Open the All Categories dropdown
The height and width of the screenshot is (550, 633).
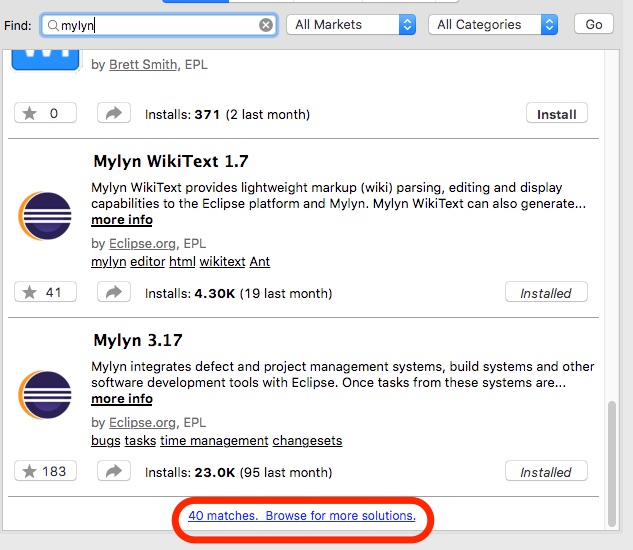[x=493, y=25]
